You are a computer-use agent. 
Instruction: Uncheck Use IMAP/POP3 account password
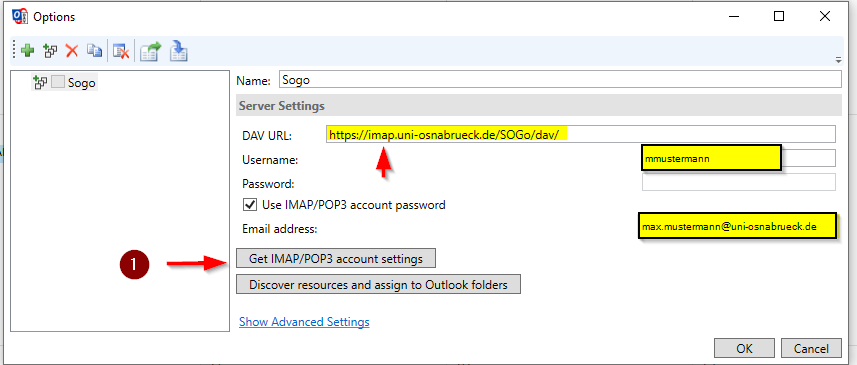(250, 205)
